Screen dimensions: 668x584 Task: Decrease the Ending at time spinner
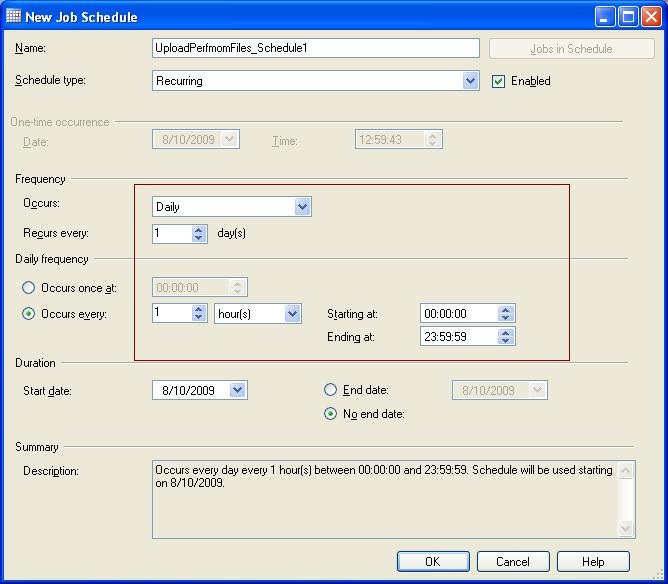[x=506, y=342]
